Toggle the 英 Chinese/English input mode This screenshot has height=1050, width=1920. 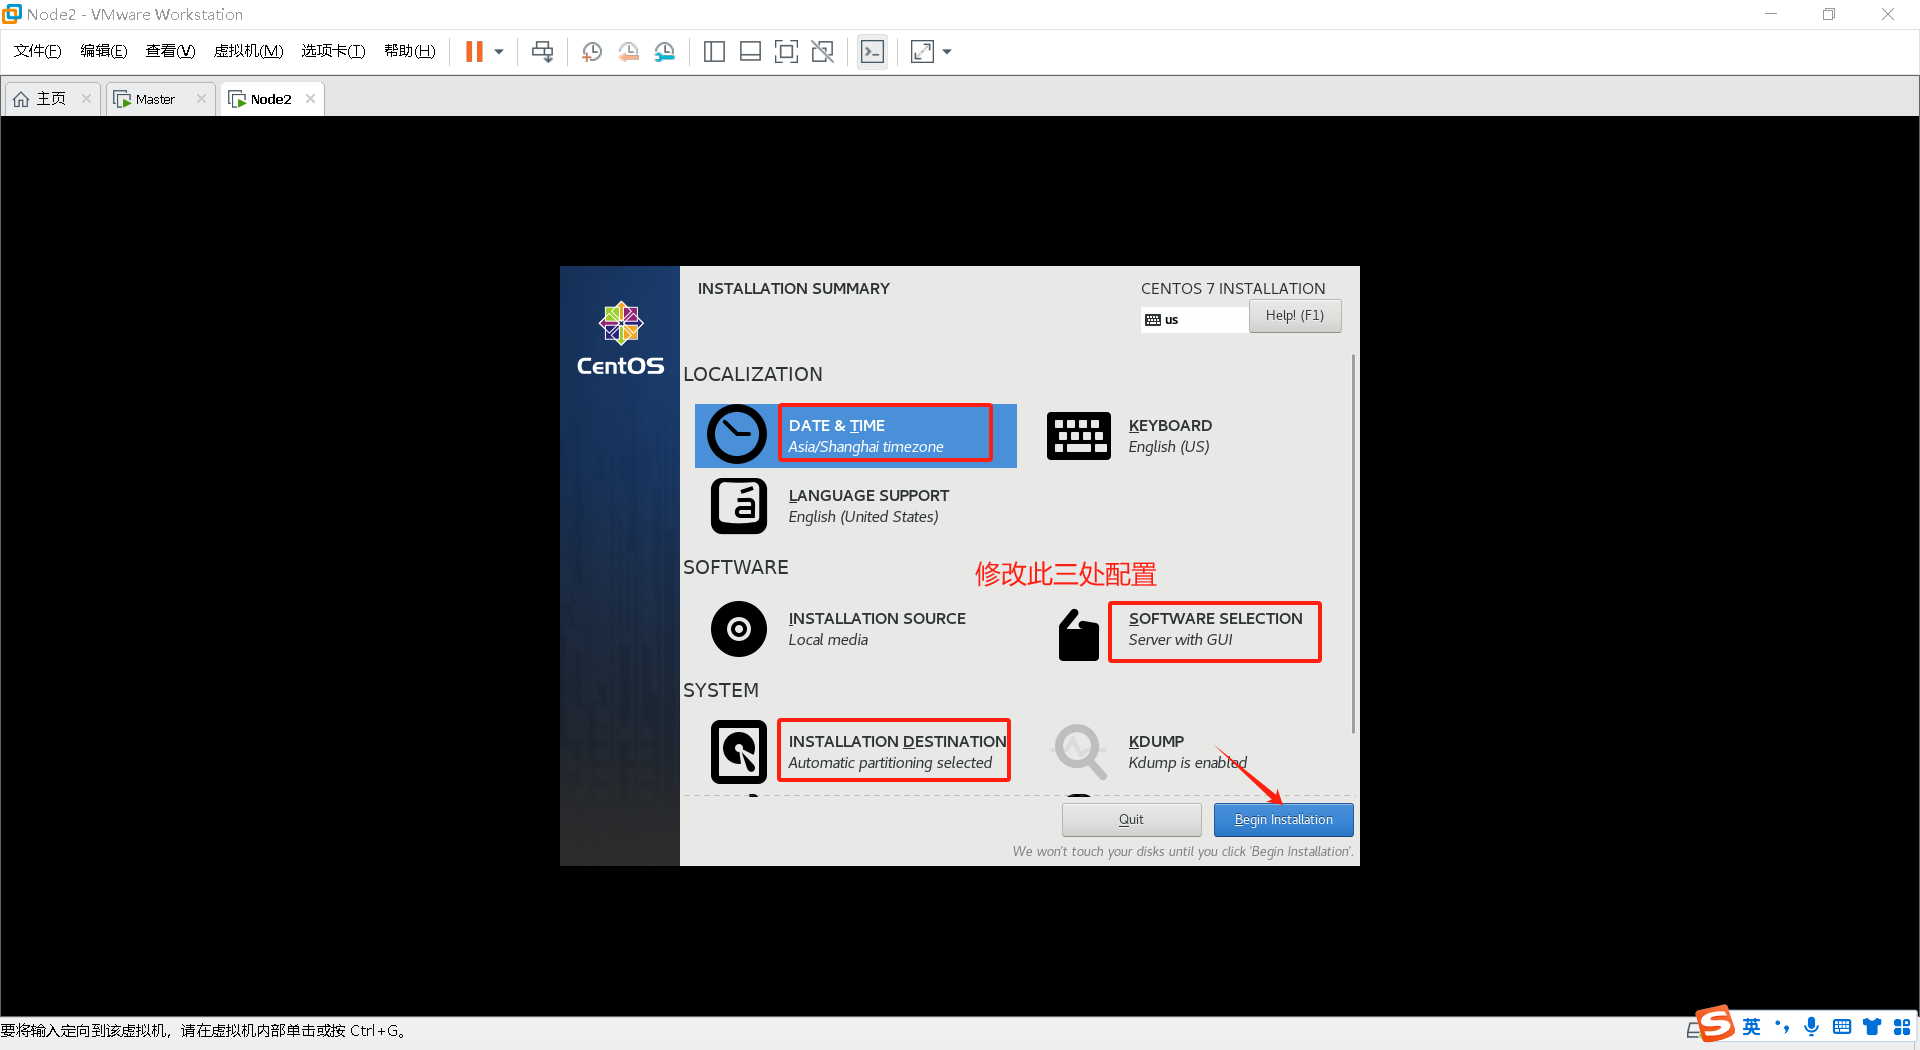1751,1027
